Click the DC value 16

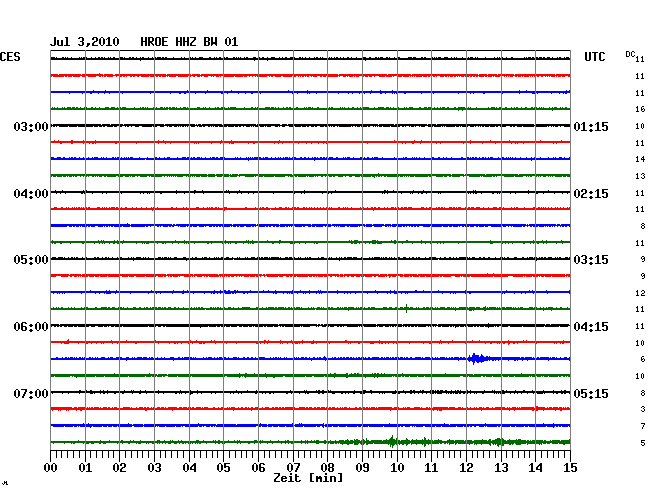[640, 109]
